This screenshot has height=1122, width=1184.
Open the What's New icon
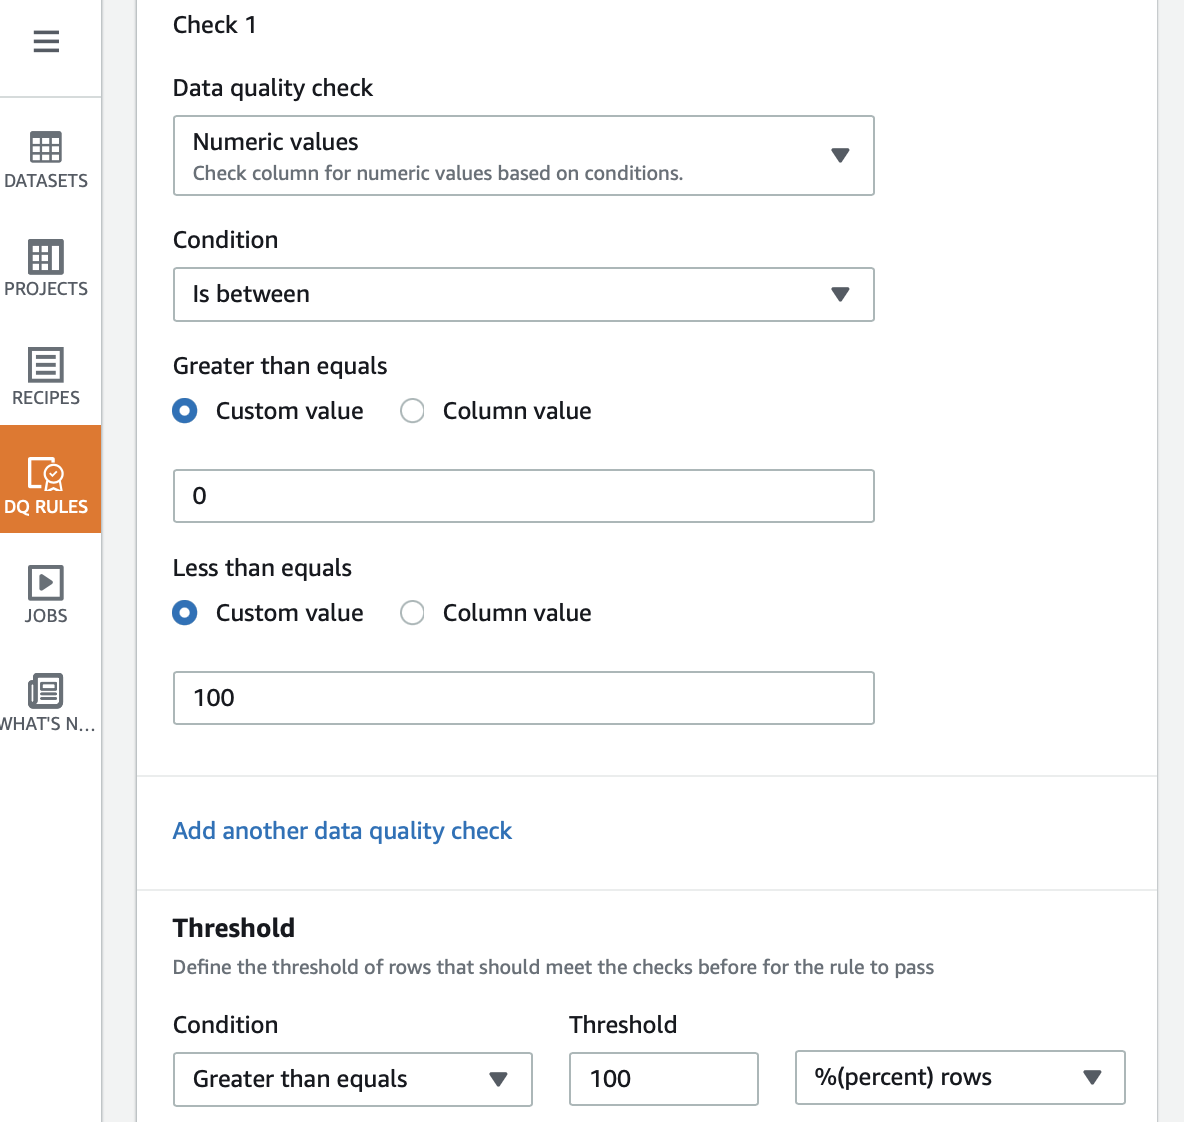tap(46, 691)
